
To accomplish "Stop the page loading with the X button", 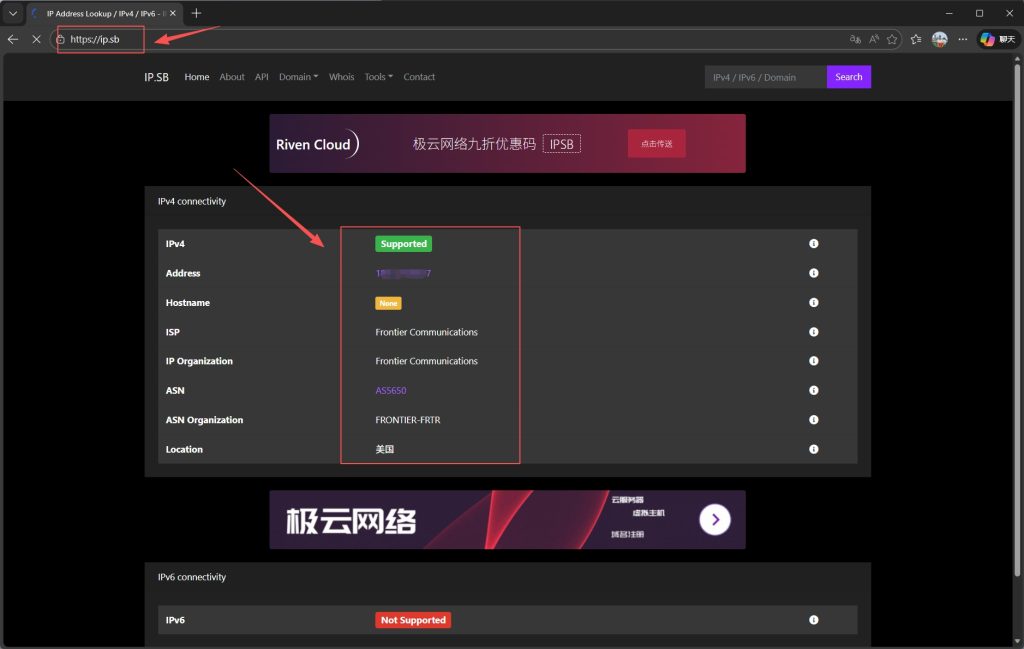I will tap(36, 39).
